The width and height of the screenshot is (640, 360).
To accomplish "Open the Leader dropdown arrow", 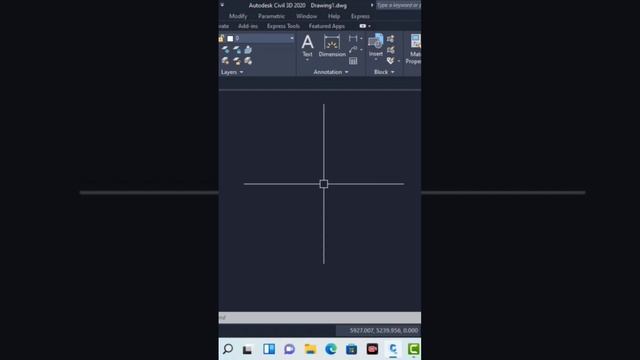I will click(361, 50).
